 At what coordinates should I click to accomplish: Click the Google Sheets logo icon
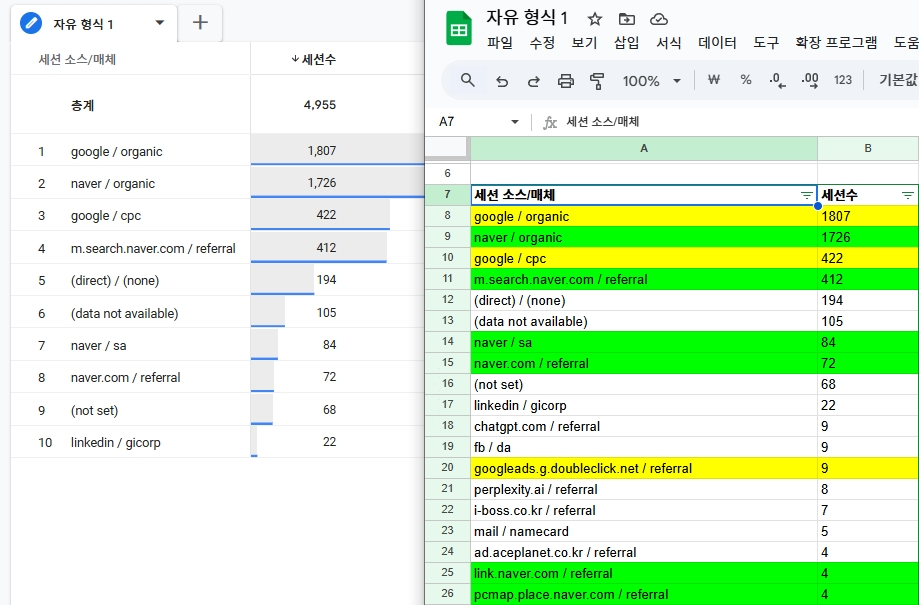pos(459,29)
